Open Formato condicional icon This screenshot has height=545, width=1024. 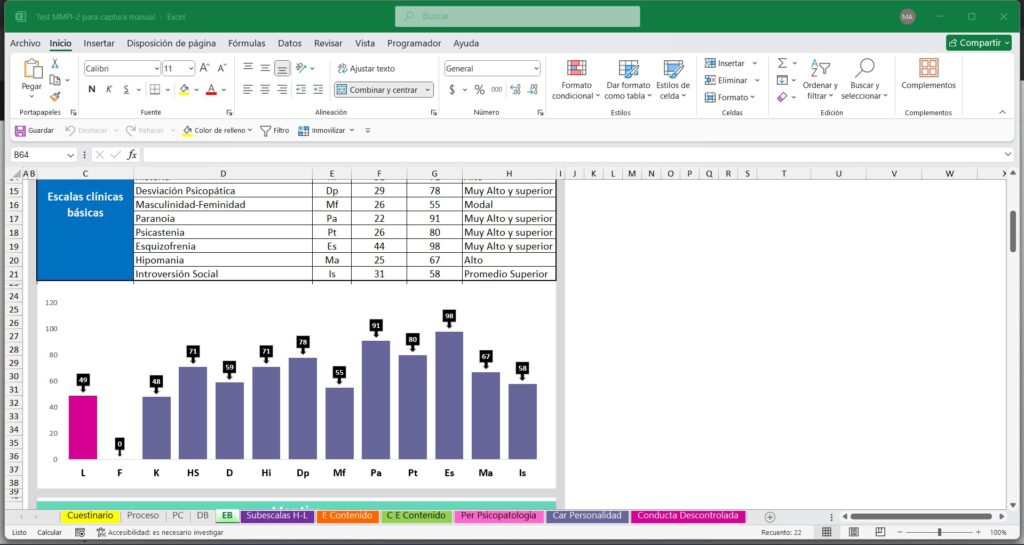click(x=576, y=69)
